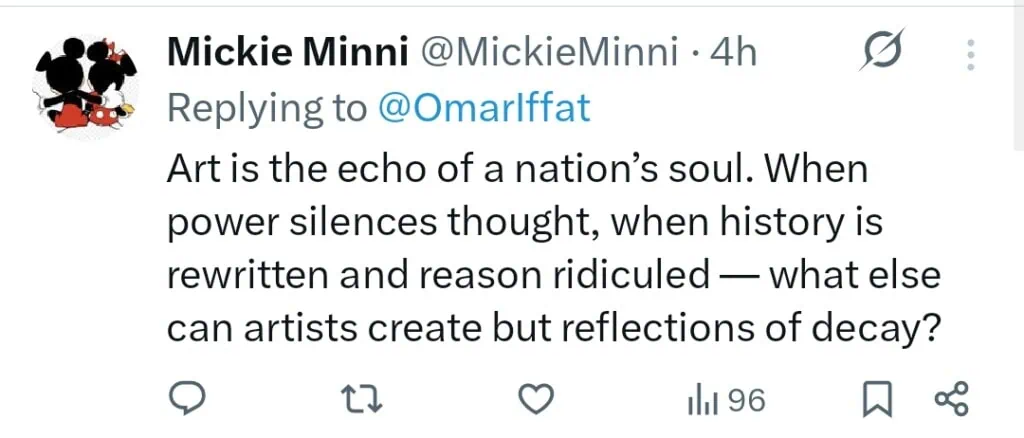Screen dimensions: 1024x438
Task: Click the 'Replying to' label
Action: click(267, 108)
